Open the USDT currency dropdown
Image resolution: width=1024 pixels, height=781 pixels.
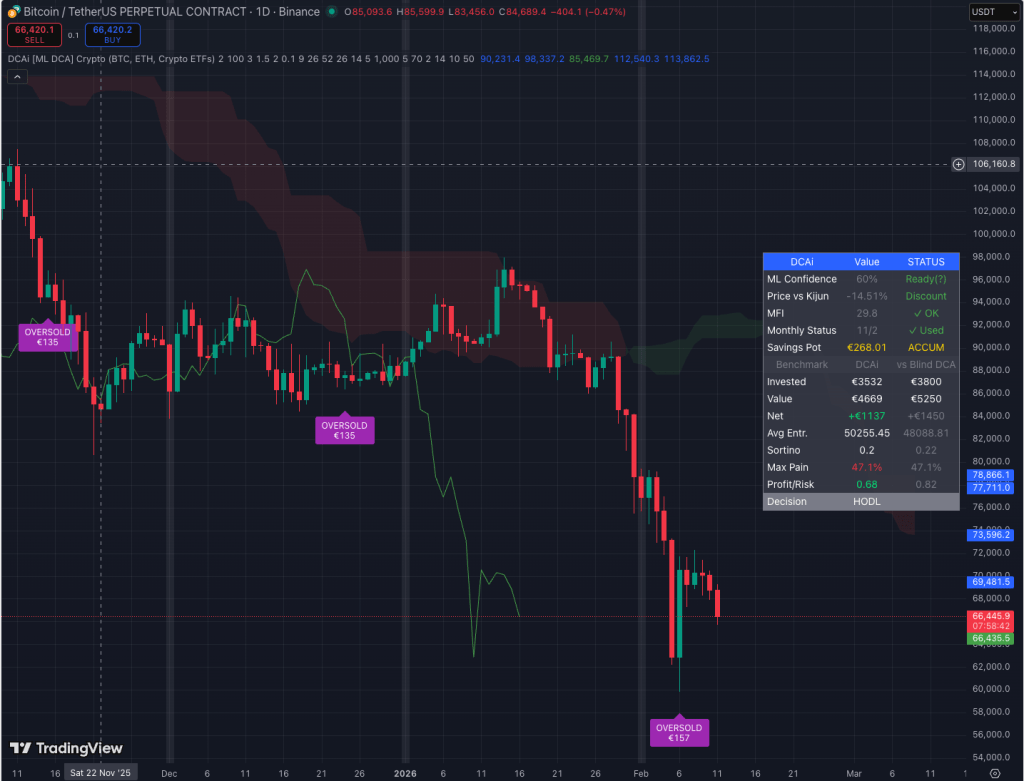tap(990, 11)
